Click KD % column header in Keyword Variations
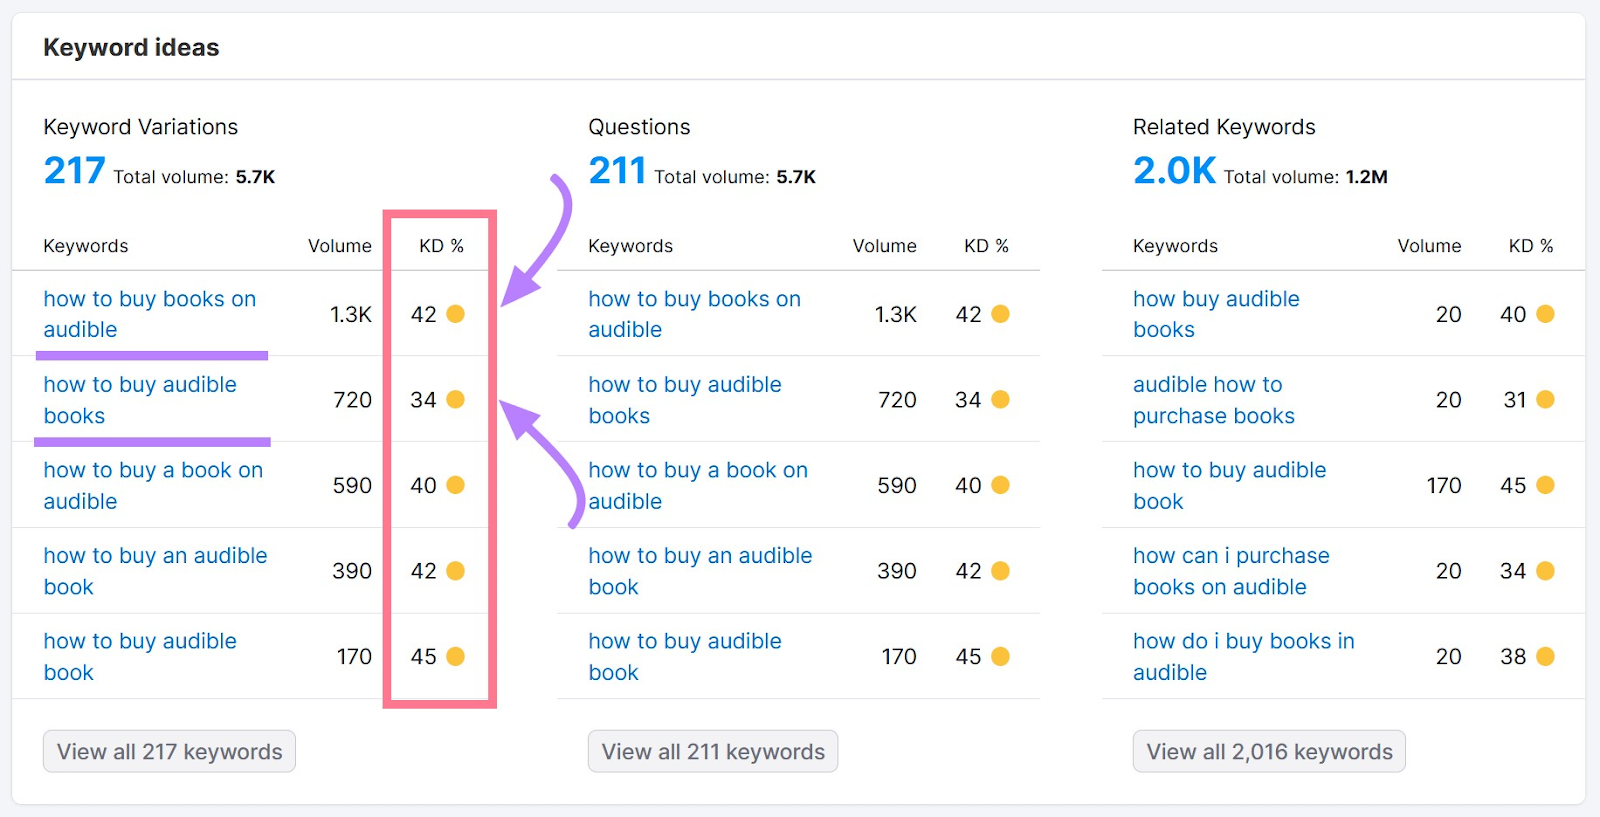The image size is (1600, 817). [x=441, y=246]
